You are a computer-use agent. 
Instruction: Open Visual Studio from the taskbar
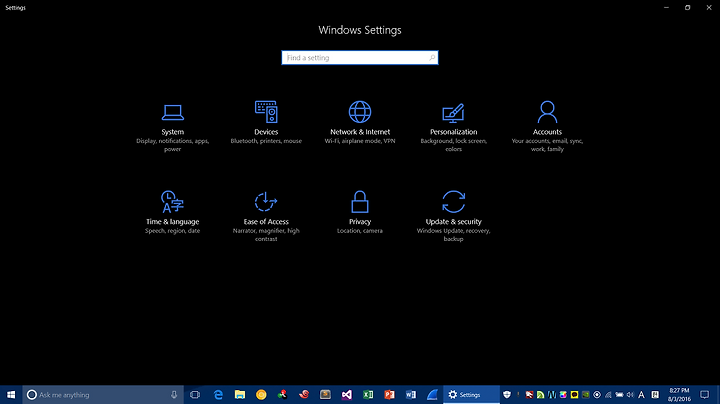[347, 395]
